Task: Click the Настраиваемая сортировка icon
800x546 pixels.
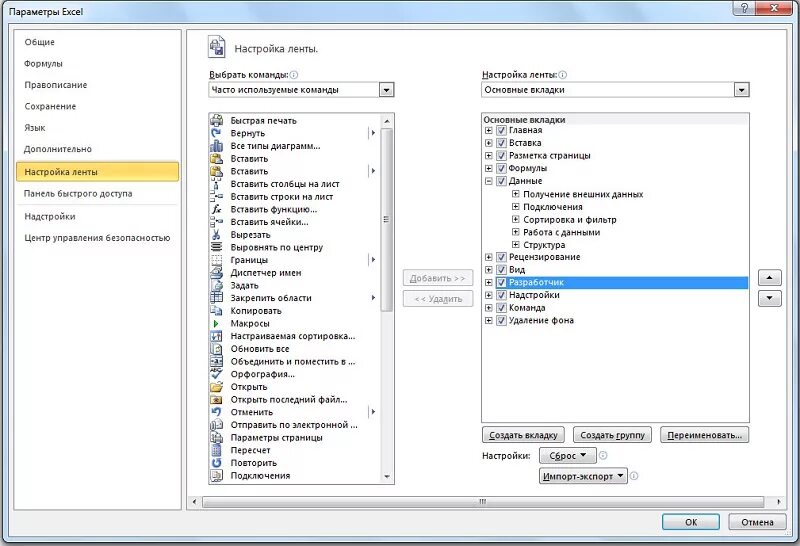Action: click(216, 336)
